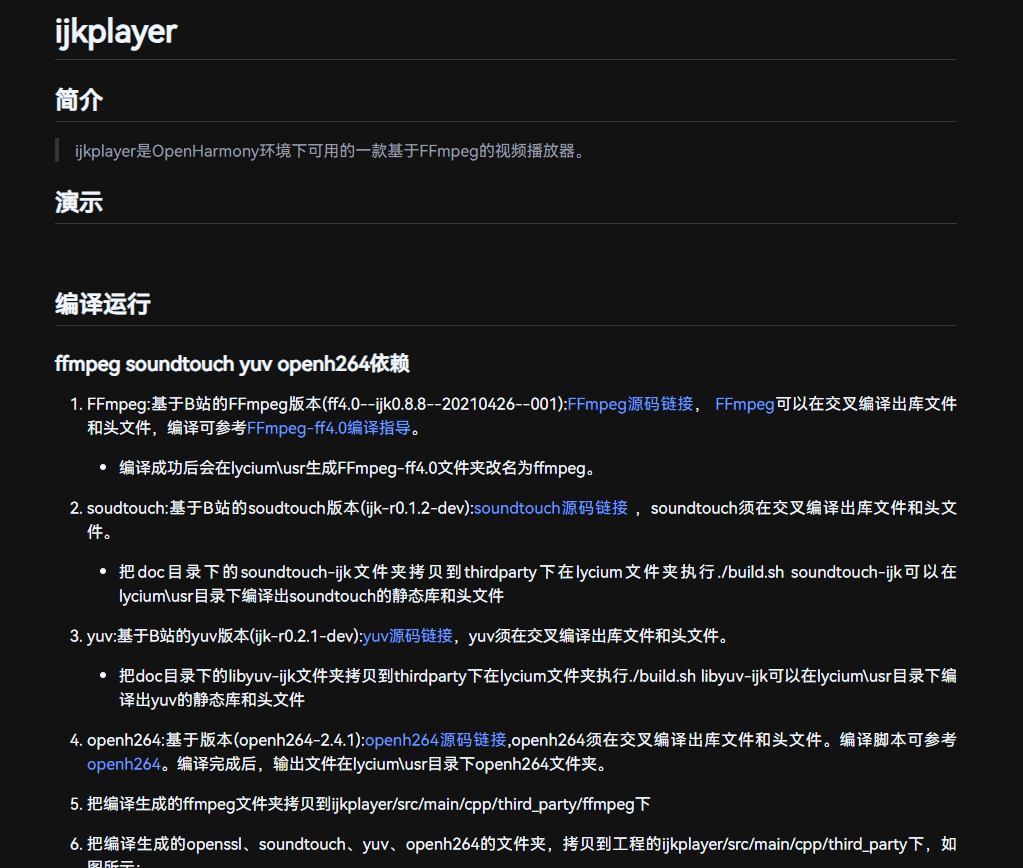Click the 编译运行 section heading
This screenshot has height=868, width=1023.
(102, 304)
